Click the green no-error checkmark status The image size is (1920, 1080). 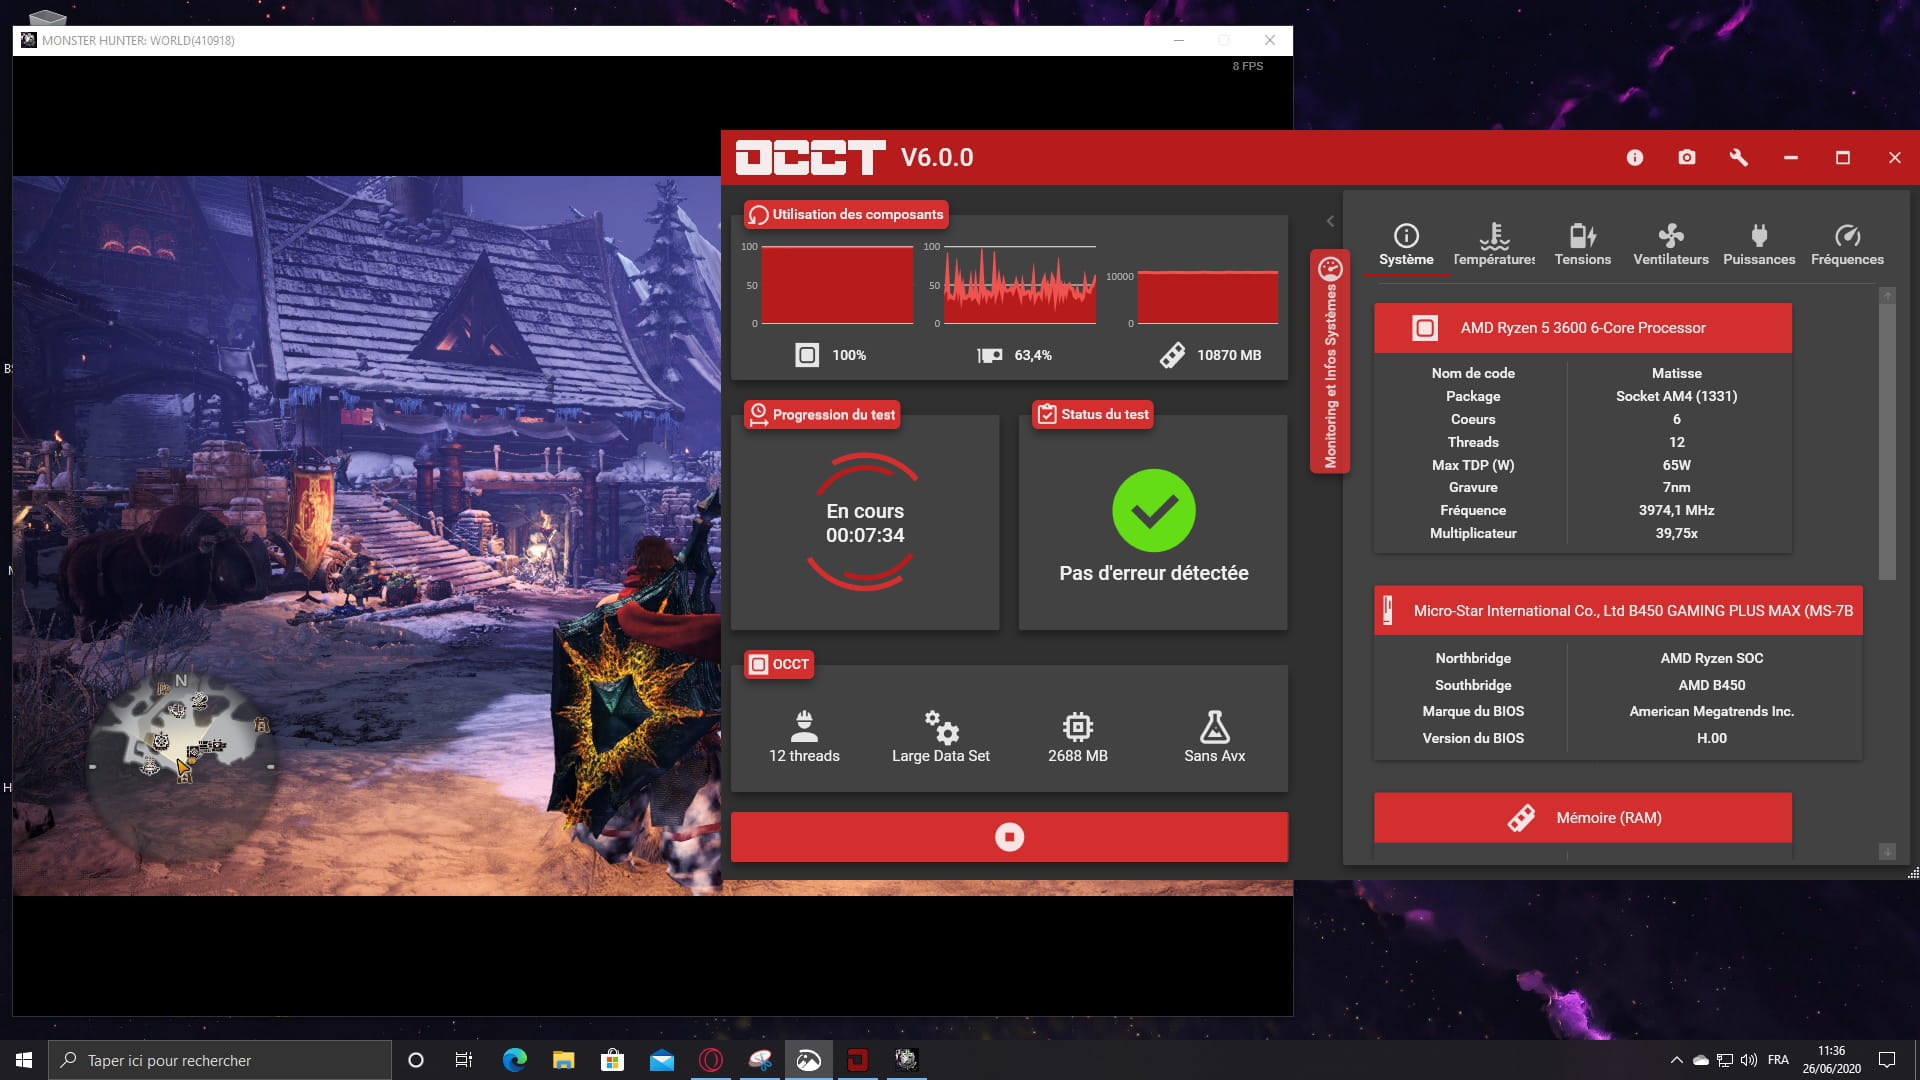point(1154,510)
